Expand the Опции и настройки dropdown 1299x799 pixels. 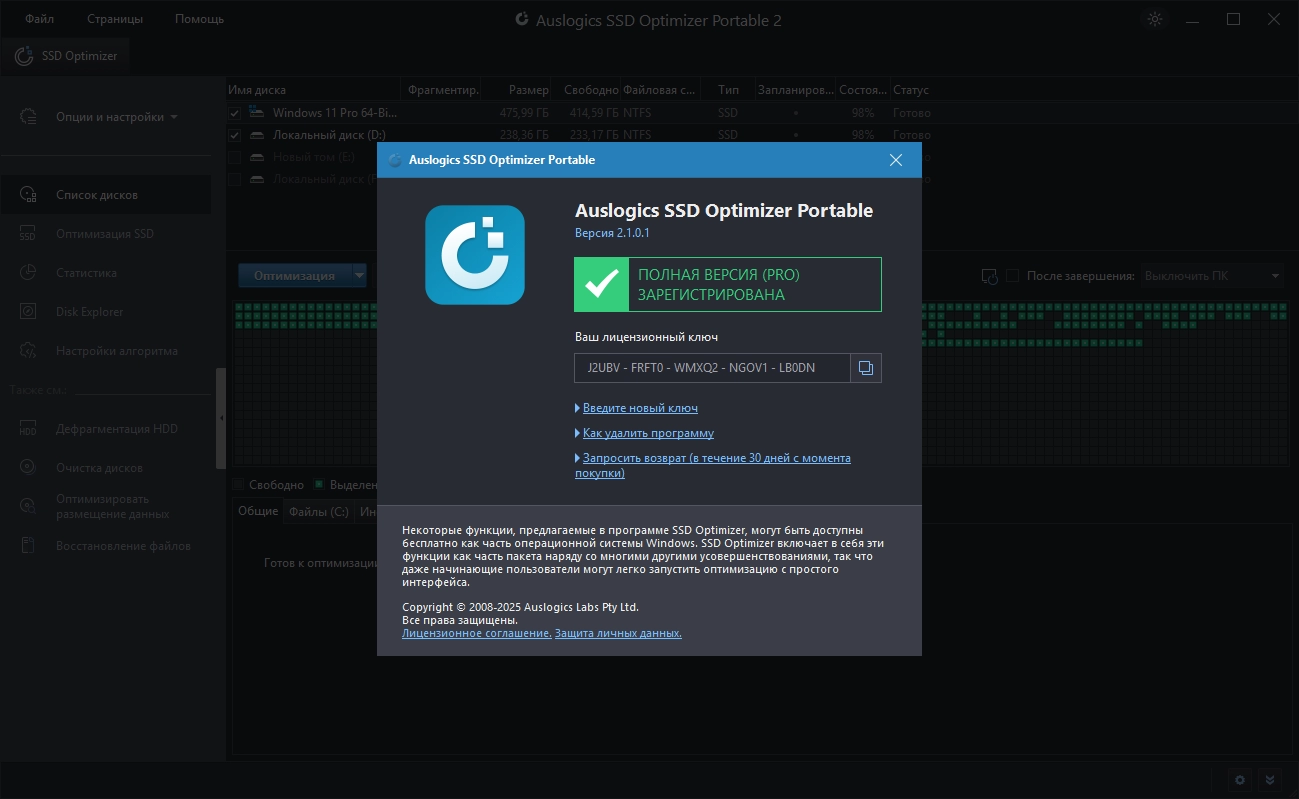coord(116,117)
